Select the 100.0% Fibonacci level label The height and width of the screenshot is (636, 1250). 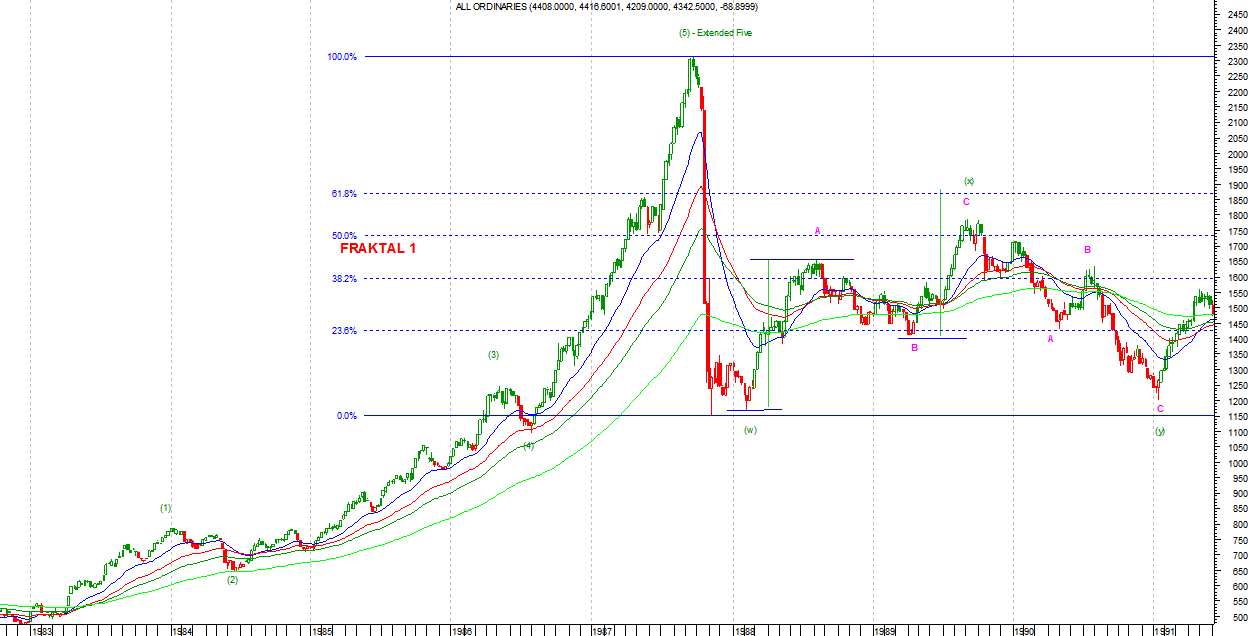342,57
